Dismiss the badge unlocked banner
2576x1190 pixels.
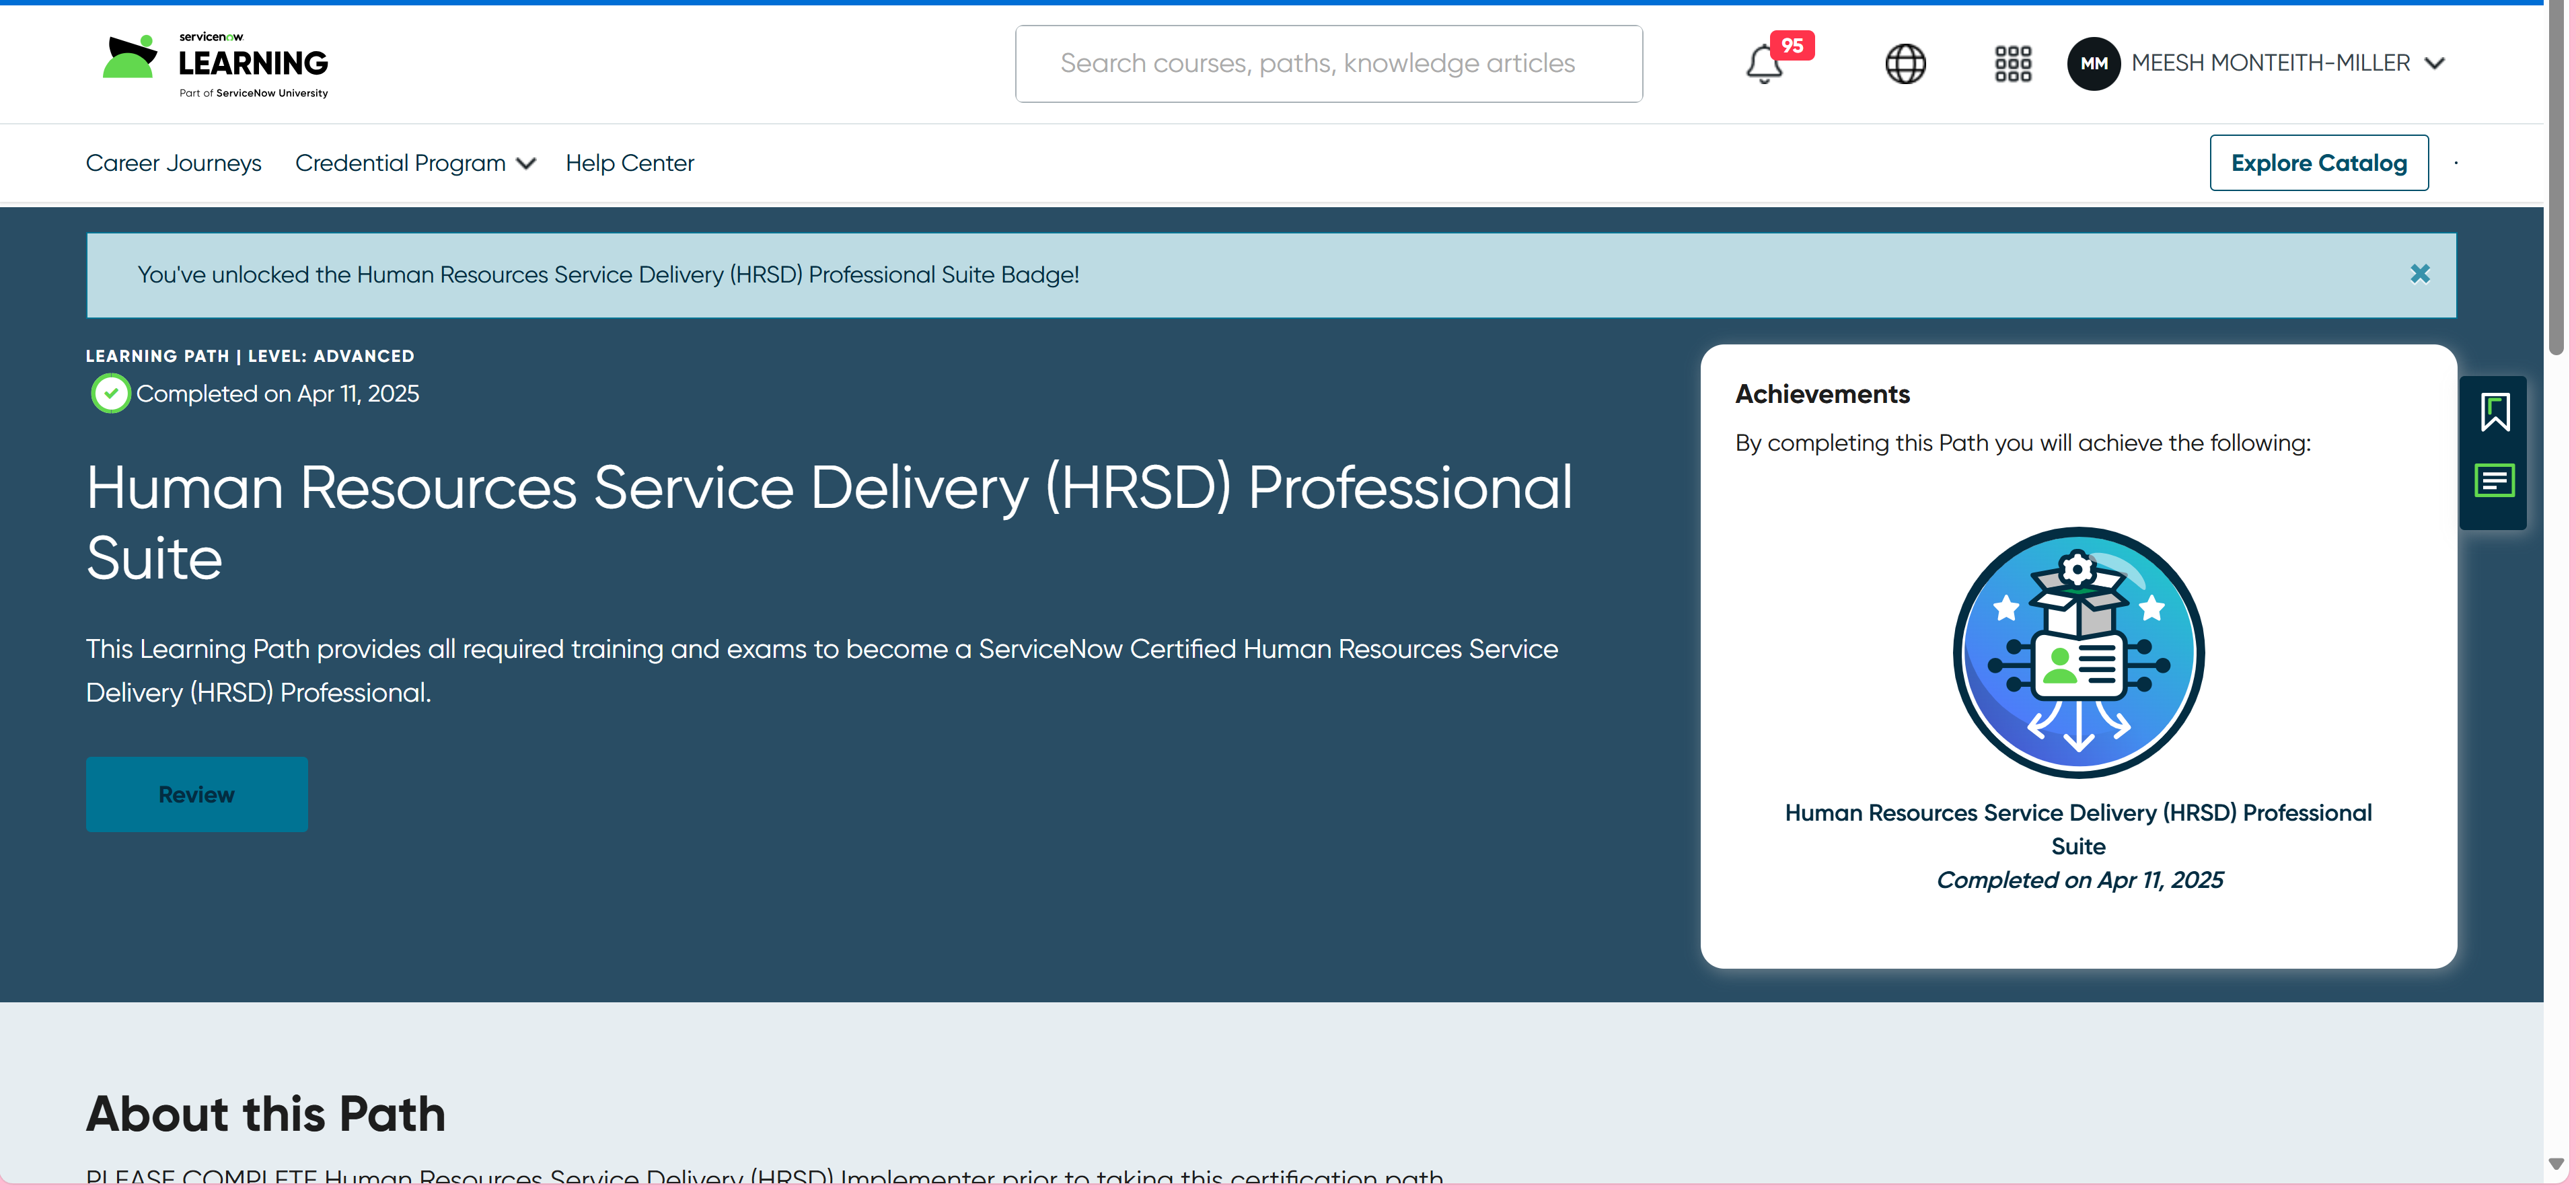(2419, 274)
